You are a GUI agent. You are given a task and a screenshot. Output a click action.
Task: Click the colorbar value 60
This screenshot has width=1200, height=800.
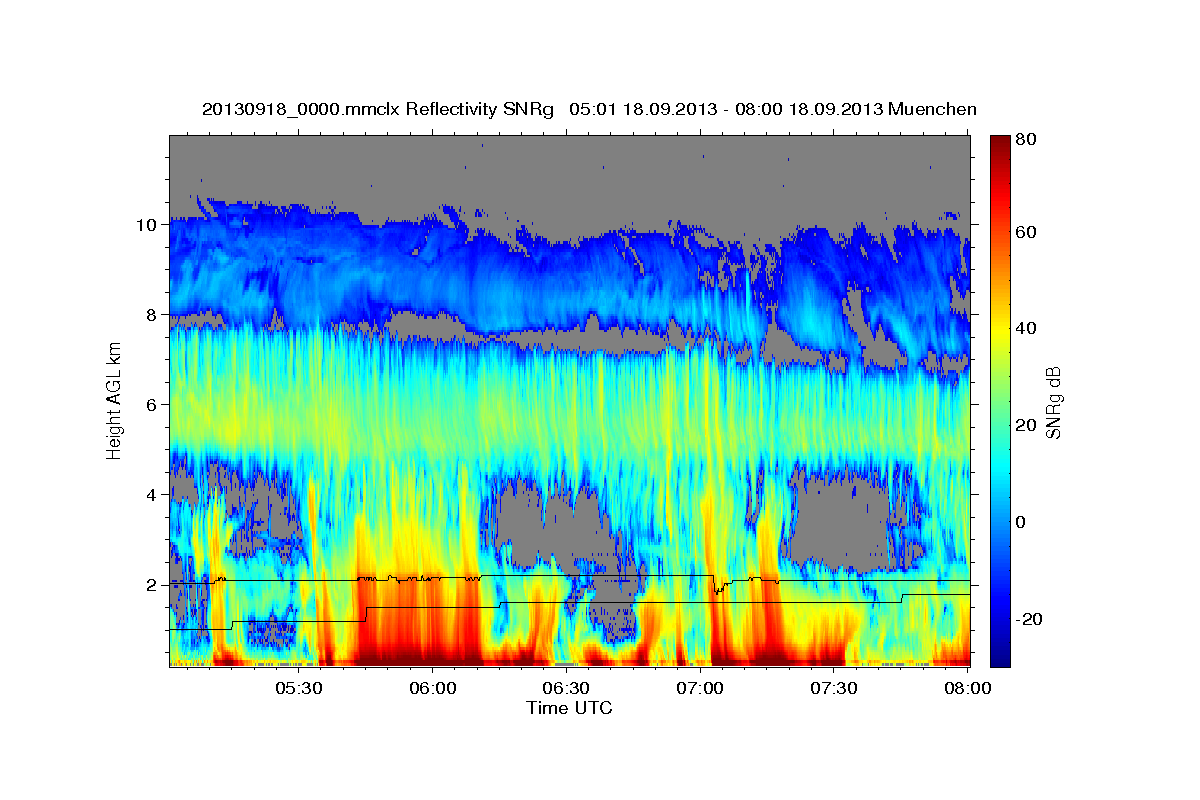coord(1027,232)
